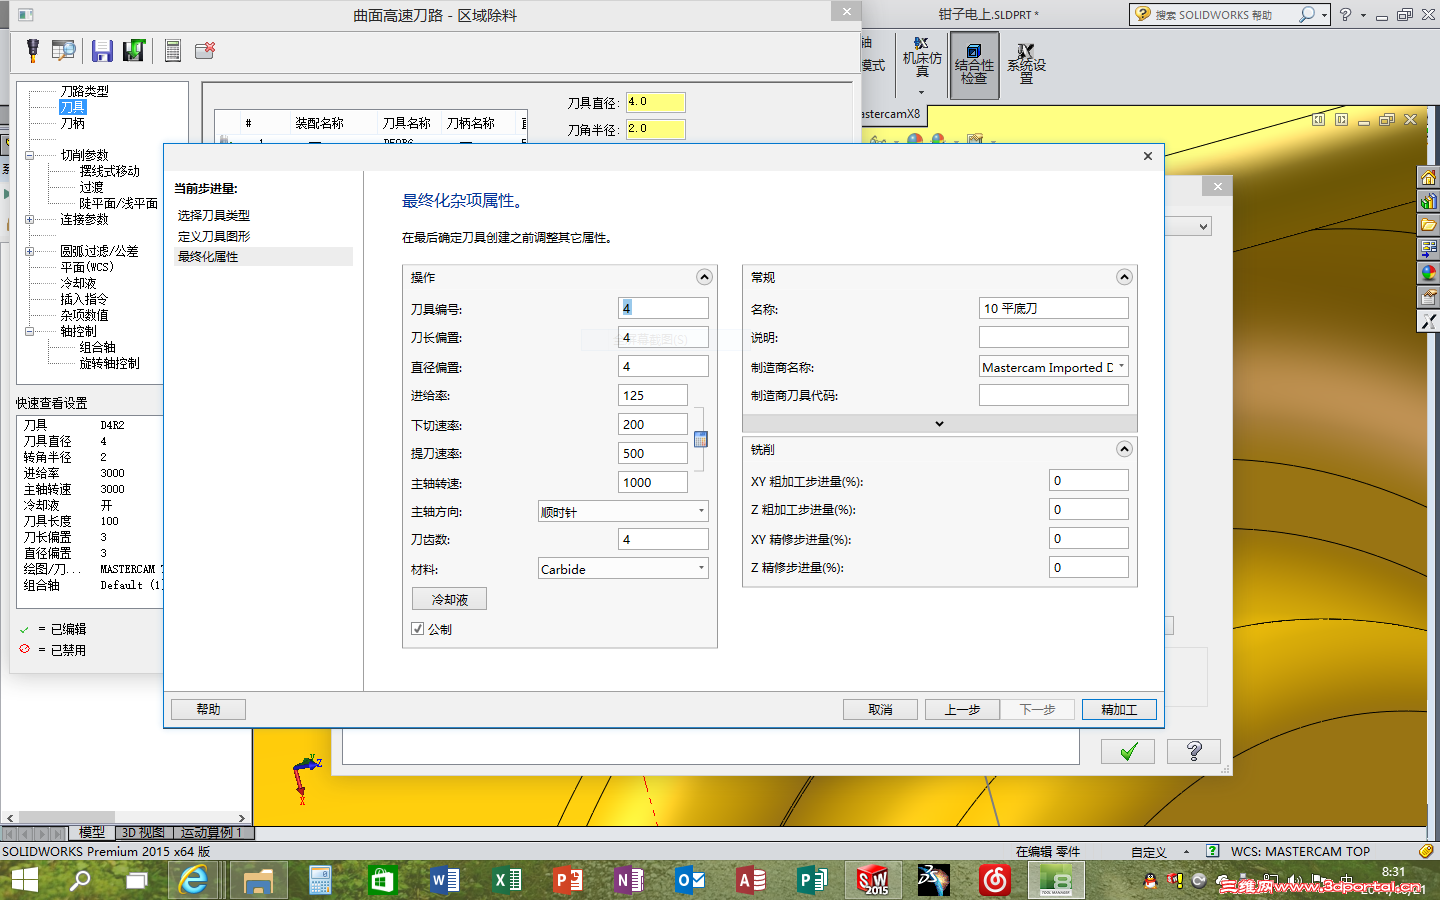The height and width of the screenshot is (900, 1440).
Task: Click the XY 粗加工步进量 field
Action: 1089,480
